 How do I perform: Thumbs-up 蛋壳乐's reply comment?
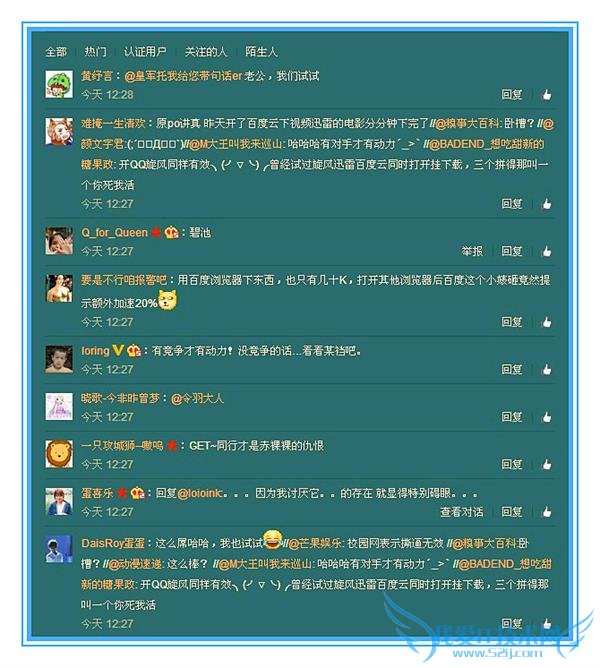coord(546,511)
